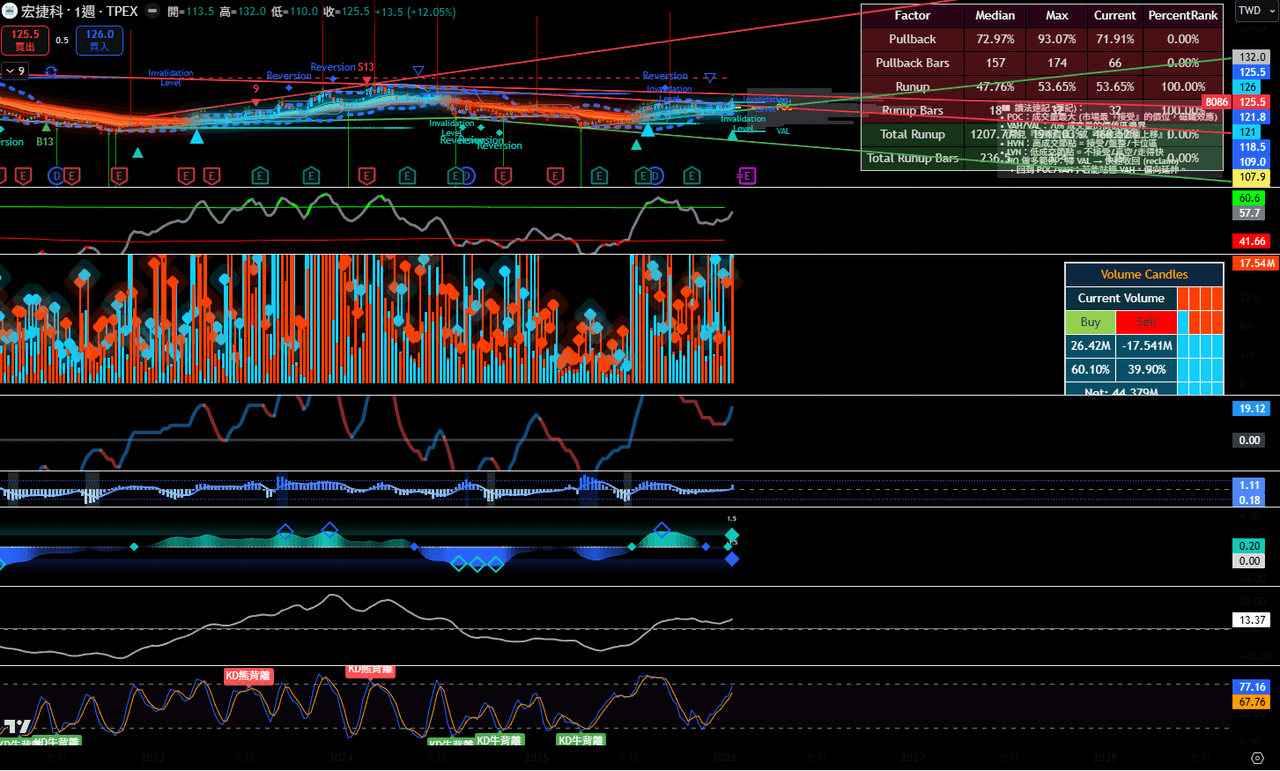The width and height of the screenshot is (1280, 771).
Task: Select the purple upcoming earnings E marker
Action: 746,176
